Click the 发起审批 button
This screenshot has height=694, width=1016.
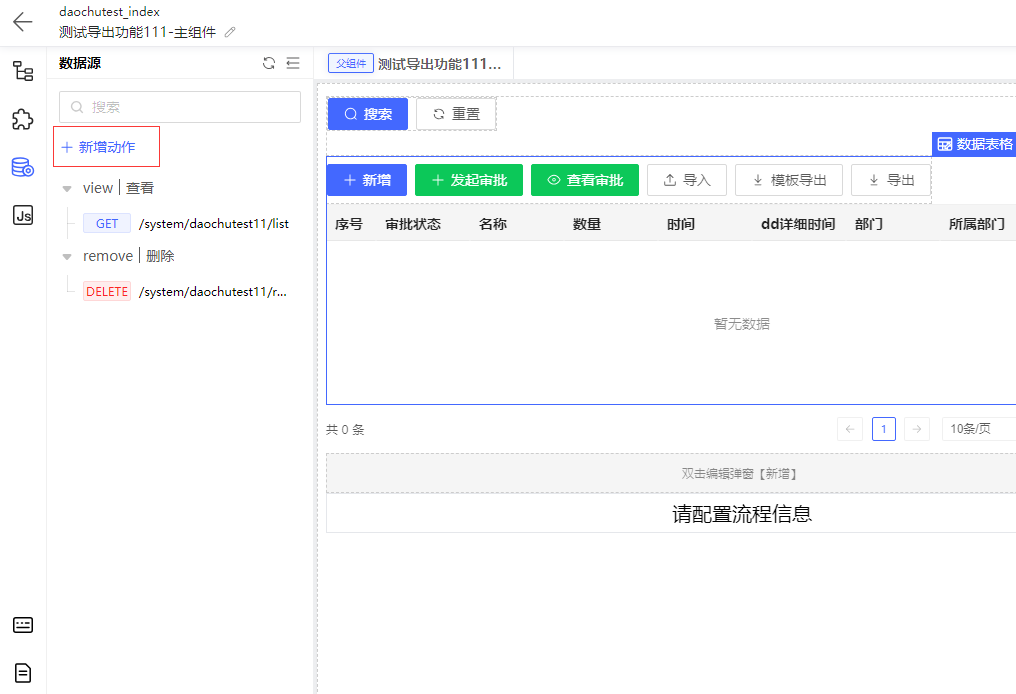[x=468, y=180]
